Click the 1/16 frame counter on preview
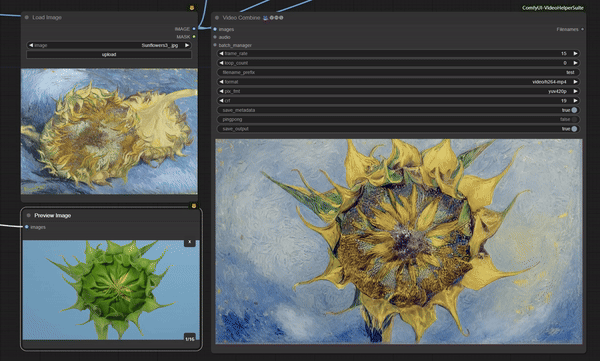 (190, 339)
